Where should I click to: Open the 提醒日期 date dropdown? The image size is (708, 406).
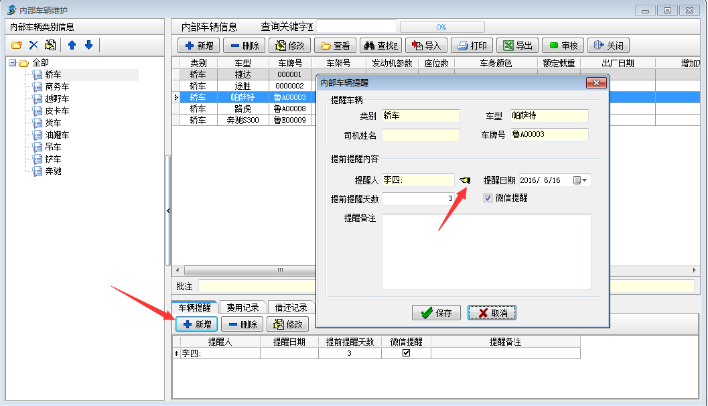click(582, 180)
